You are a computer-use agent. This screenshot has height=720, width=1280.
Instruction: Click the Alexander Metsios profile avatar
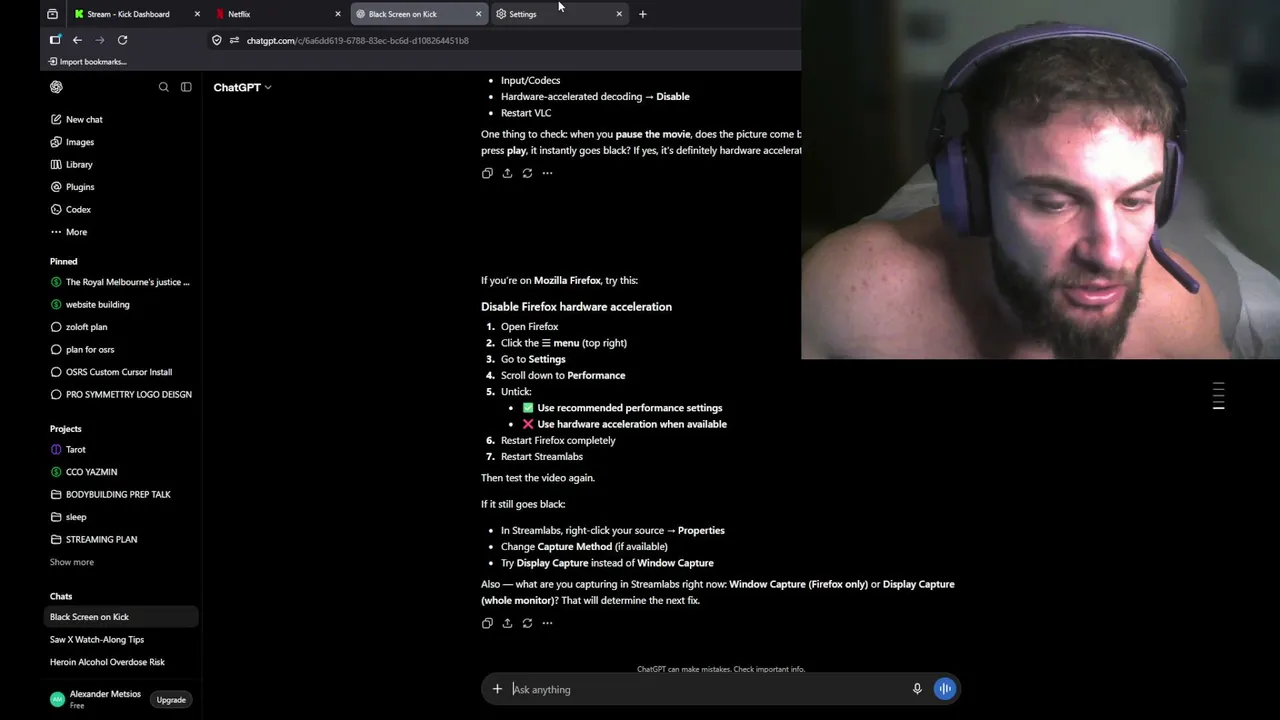tap(57, 700)
